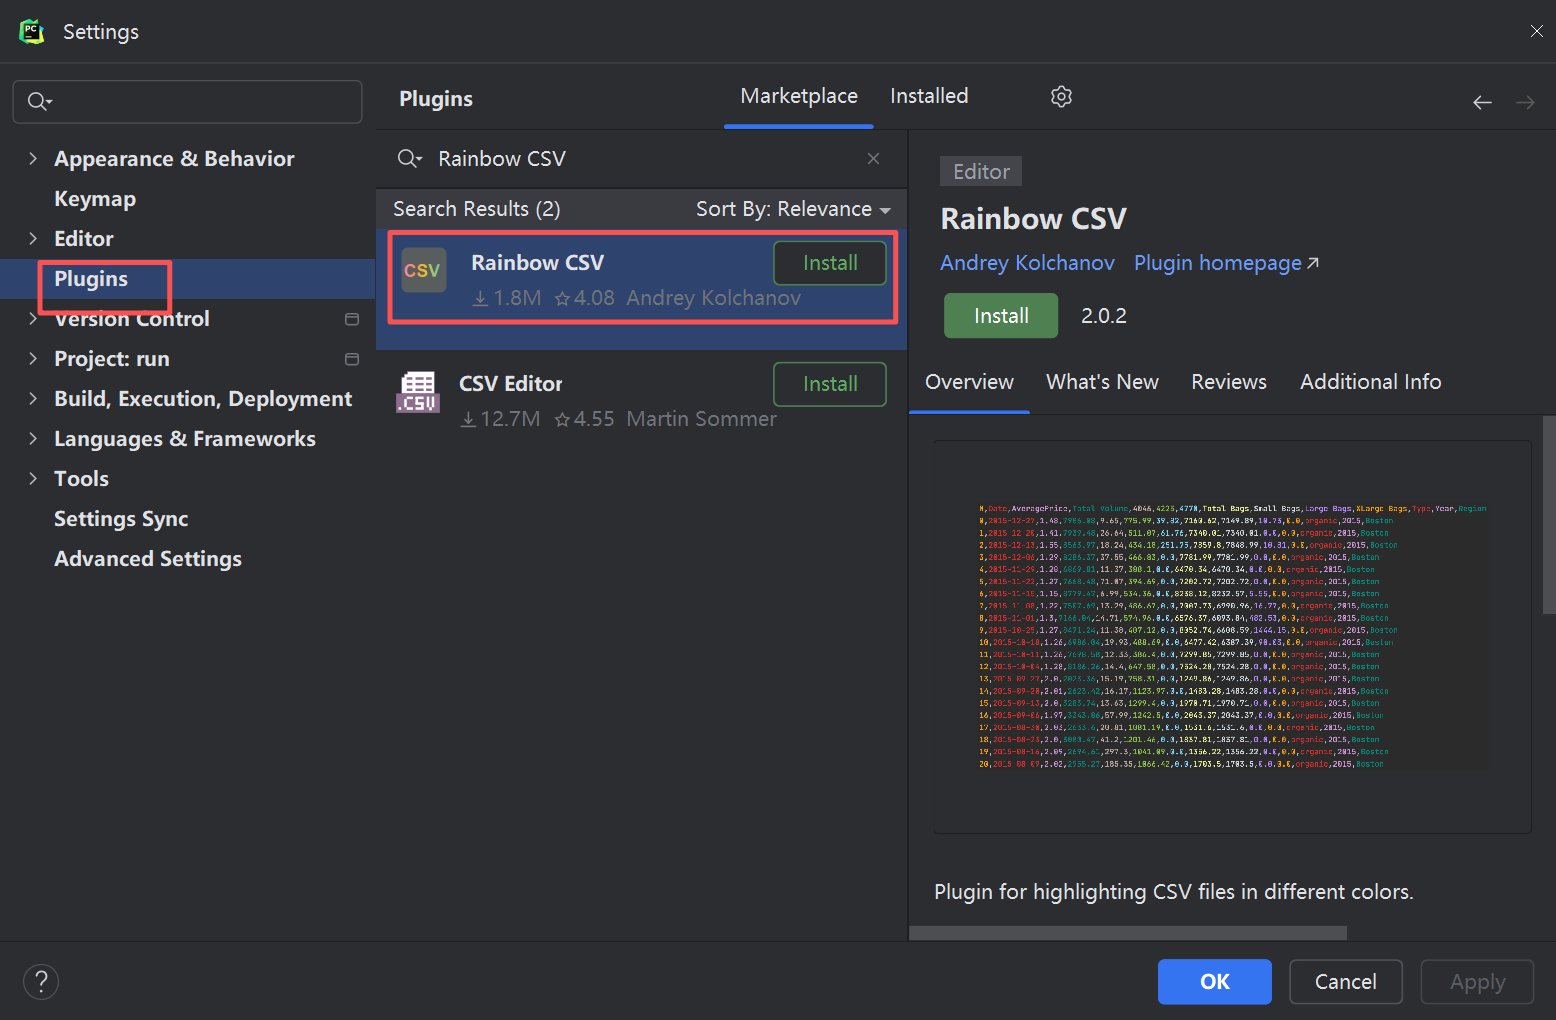Click the Rainbow CSV plugin search field

[640, 159]
